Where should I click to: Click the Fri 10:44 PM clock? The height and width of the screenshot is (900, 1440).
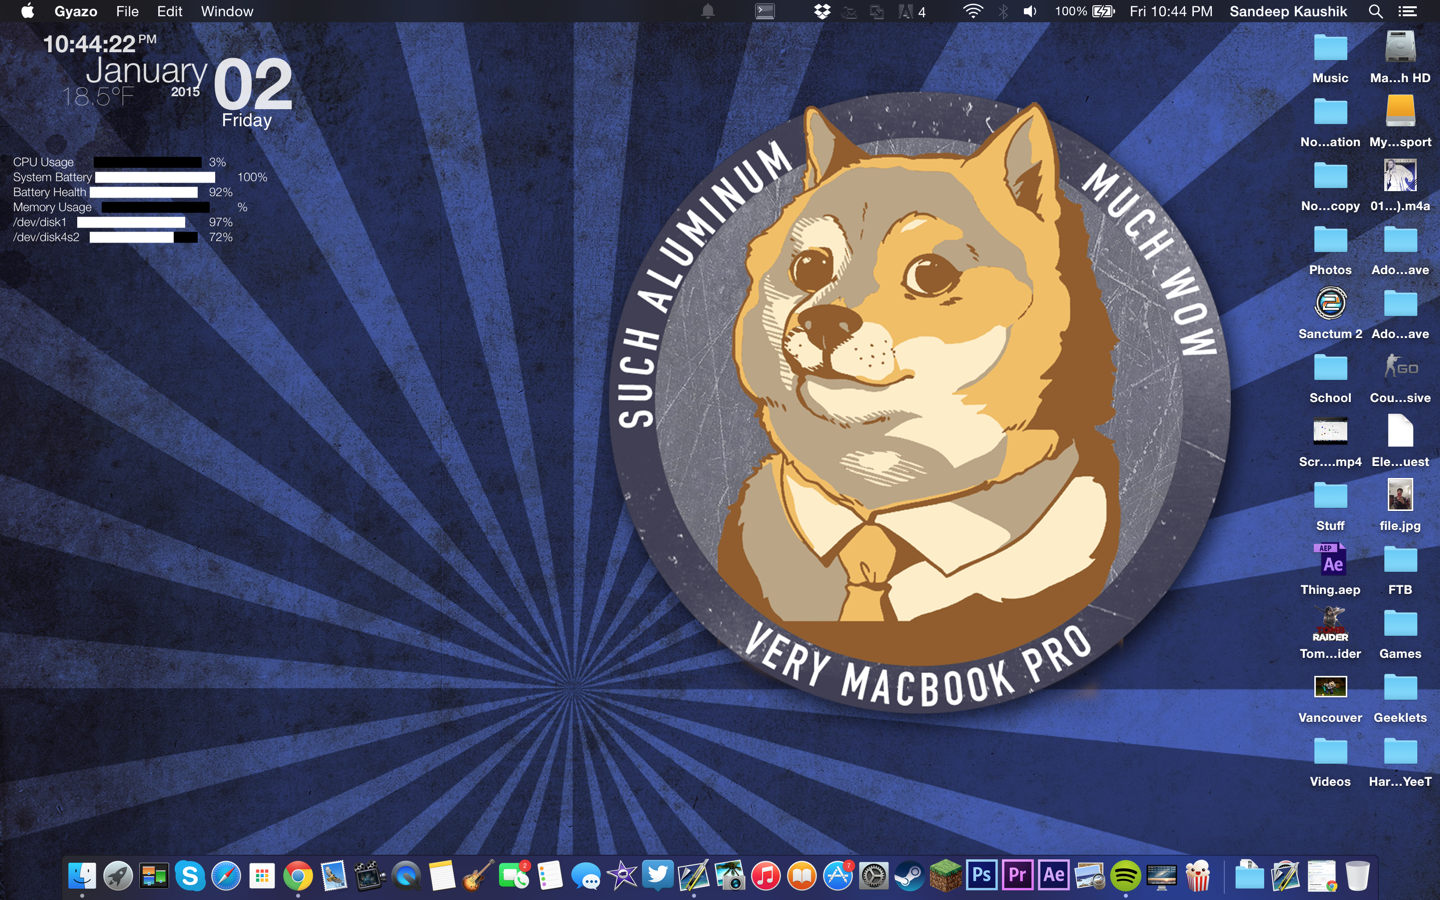(x=1171, y=11)
